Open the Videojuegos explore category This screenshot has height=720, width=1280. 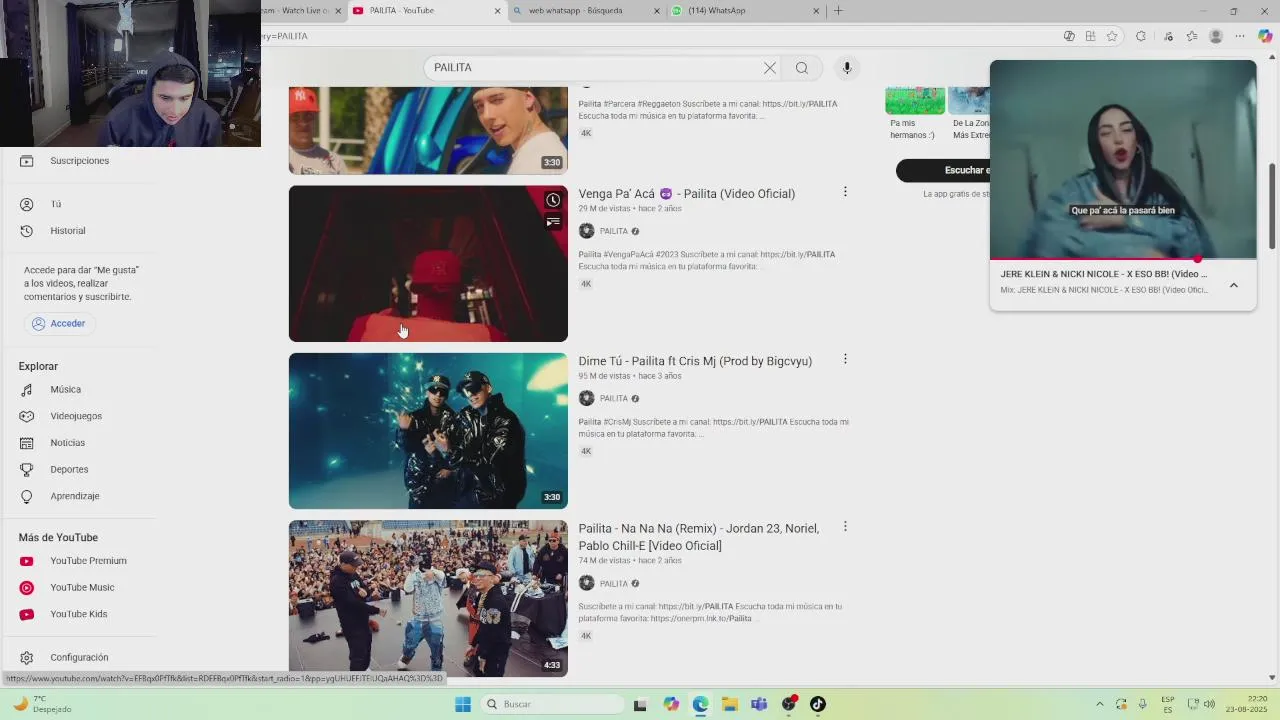tap(76, 416)
